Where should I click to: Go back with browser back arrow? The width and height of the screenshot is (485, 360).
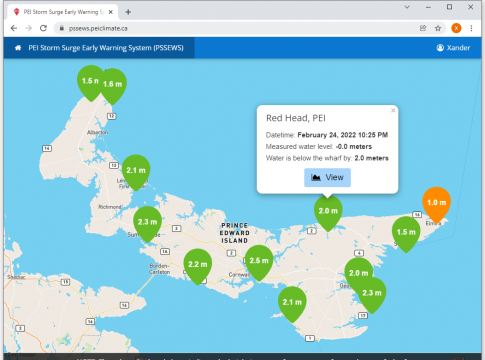[14, 28]
